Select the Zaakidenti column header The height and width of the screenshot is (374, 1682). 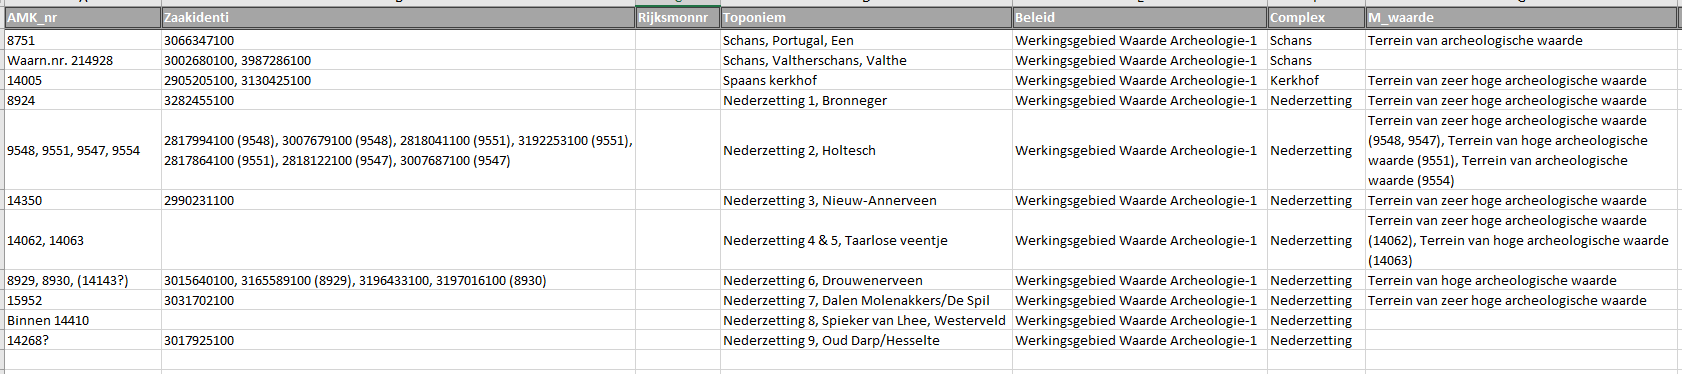coord(398,18)
